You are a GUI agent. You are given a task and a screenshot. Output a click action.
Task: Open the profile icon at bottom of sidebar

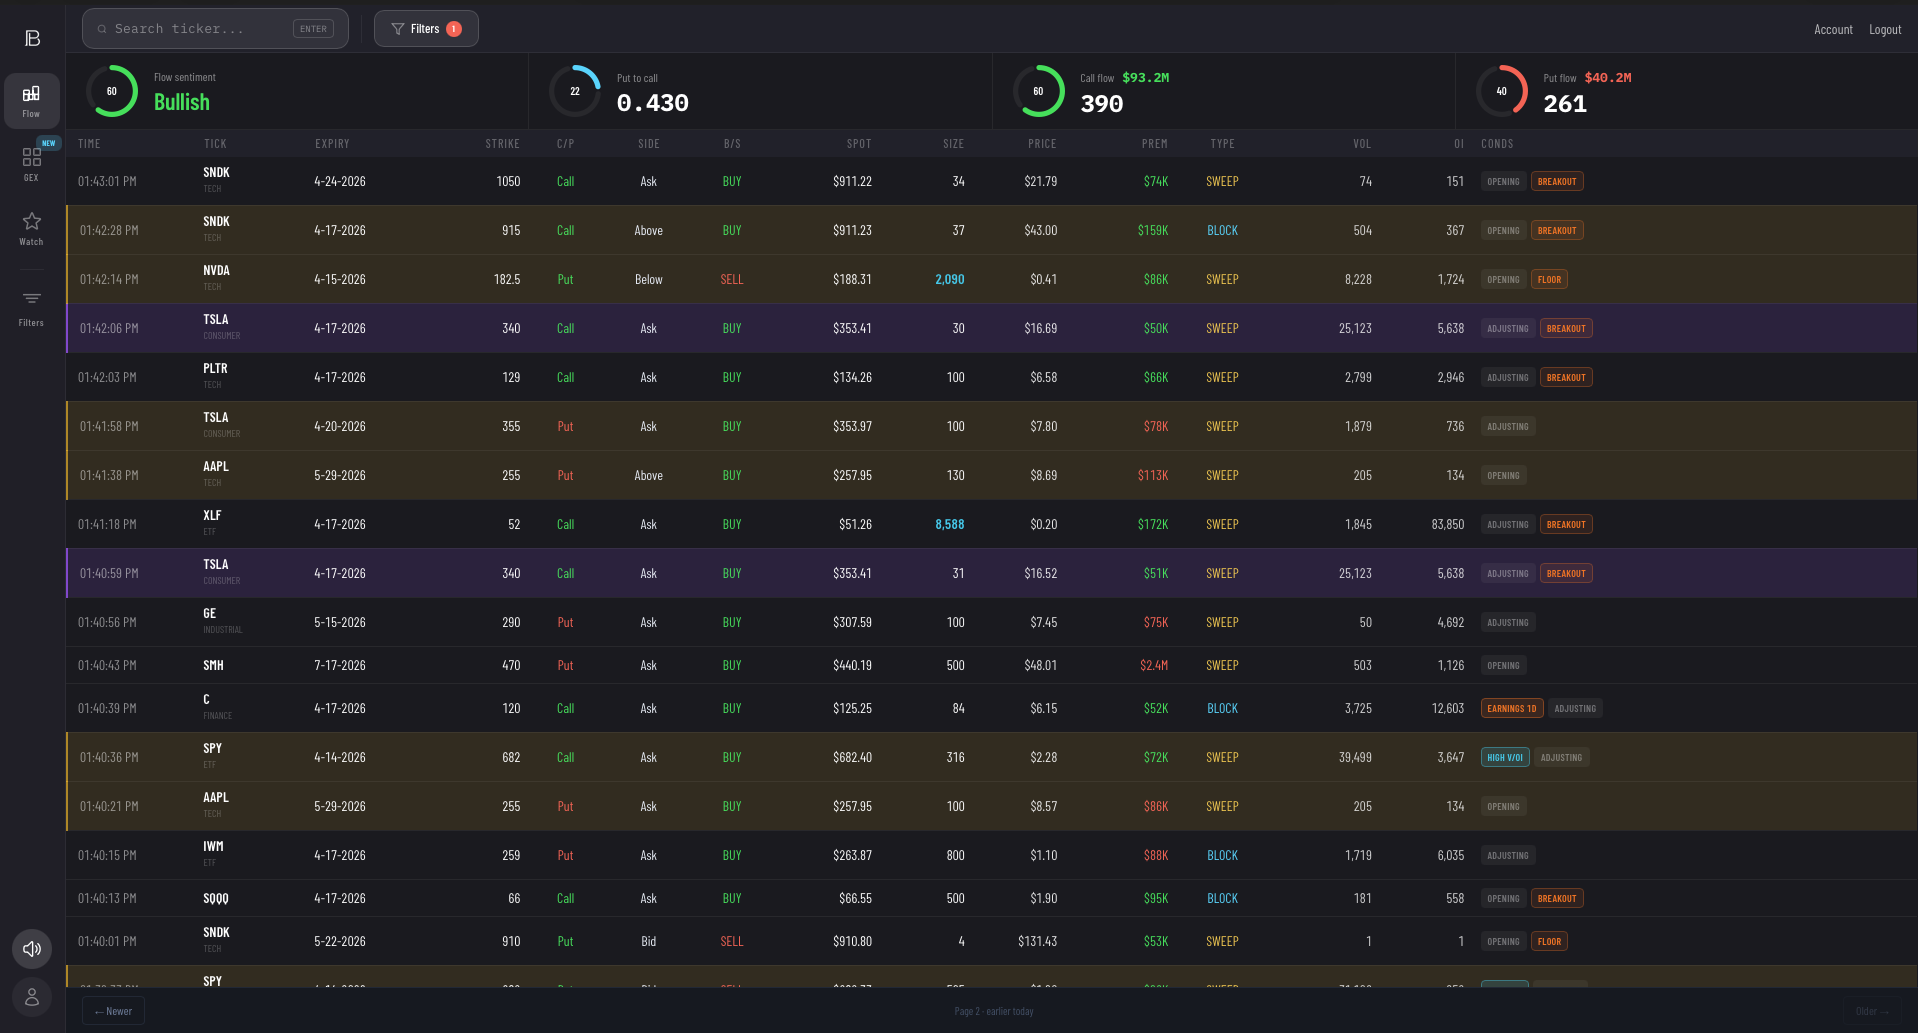click(31, 997)
